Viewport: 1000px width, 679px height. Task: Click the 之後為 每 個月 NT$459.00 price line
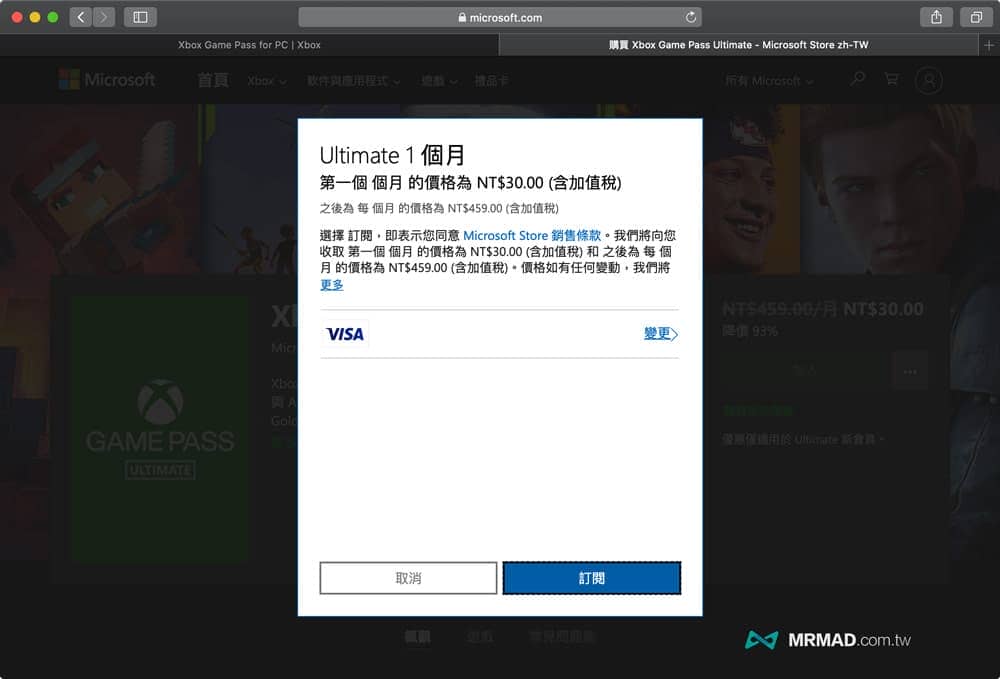pyautogui.click(x=439, y=208)
